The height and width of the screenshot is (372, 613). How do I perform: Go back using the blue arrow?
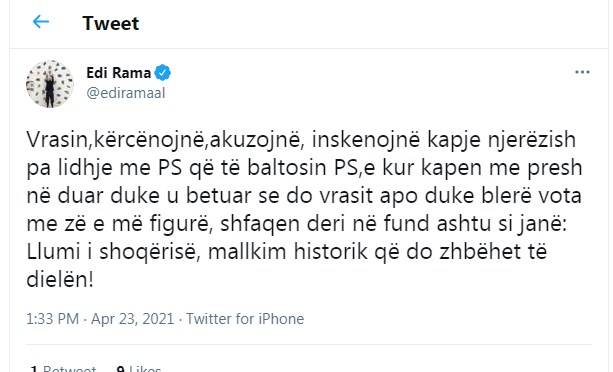pyautogui.click(x=41, y=22)
